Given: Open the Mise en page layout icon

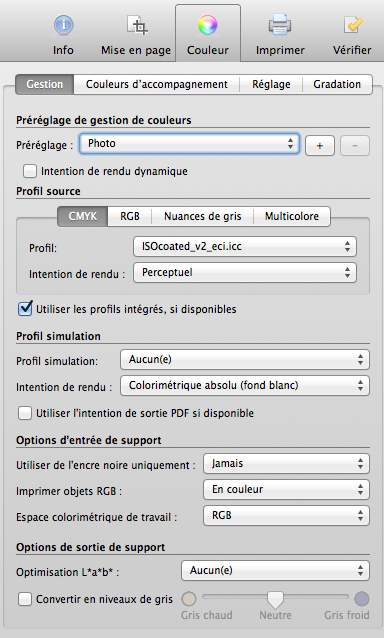Looking at the screenshot, I should pyautogui.click(x=137, y=25).
